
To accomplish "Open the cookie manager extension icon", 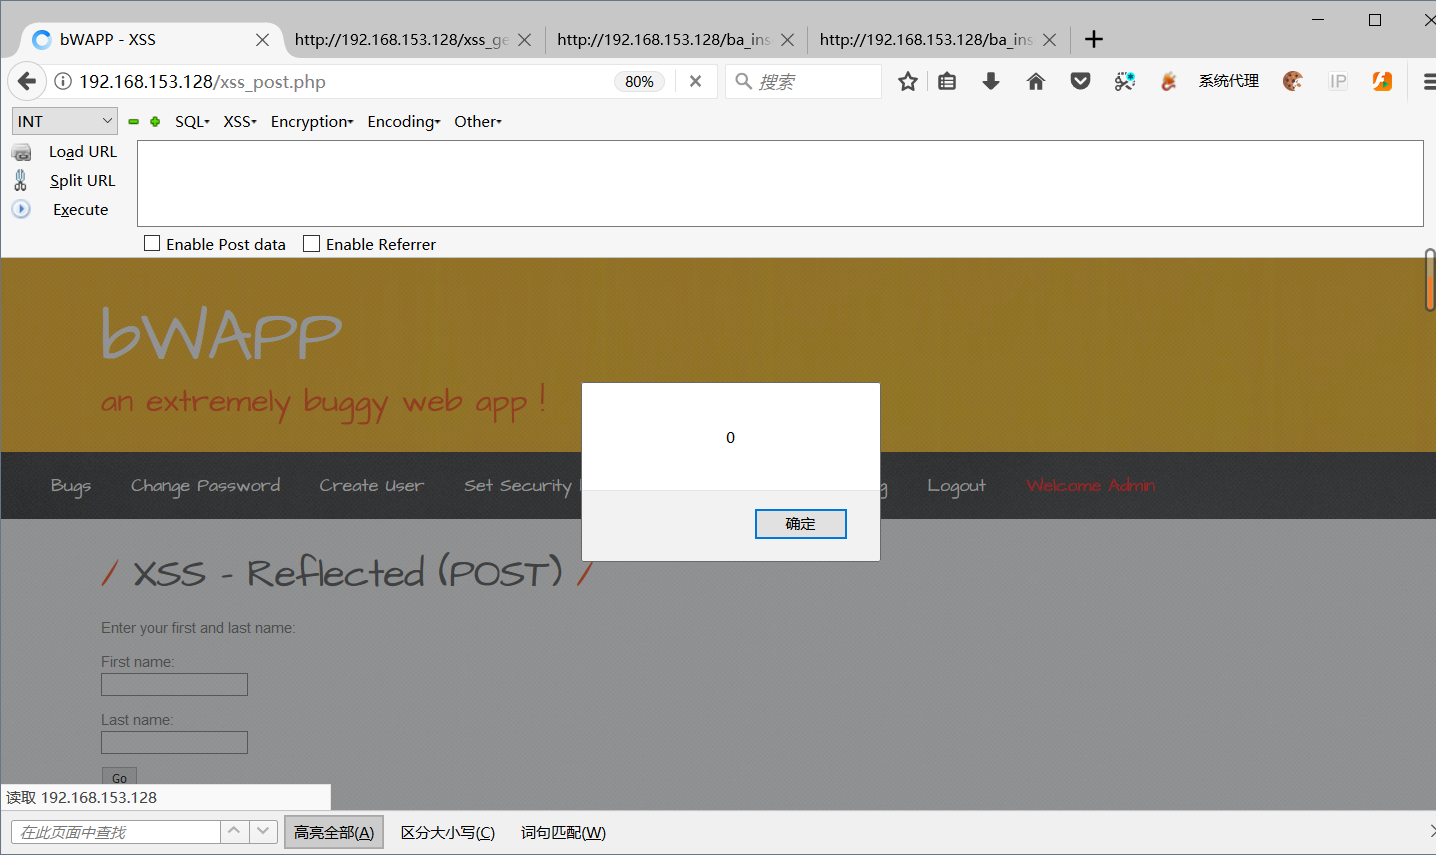I will pos(1293,81).
